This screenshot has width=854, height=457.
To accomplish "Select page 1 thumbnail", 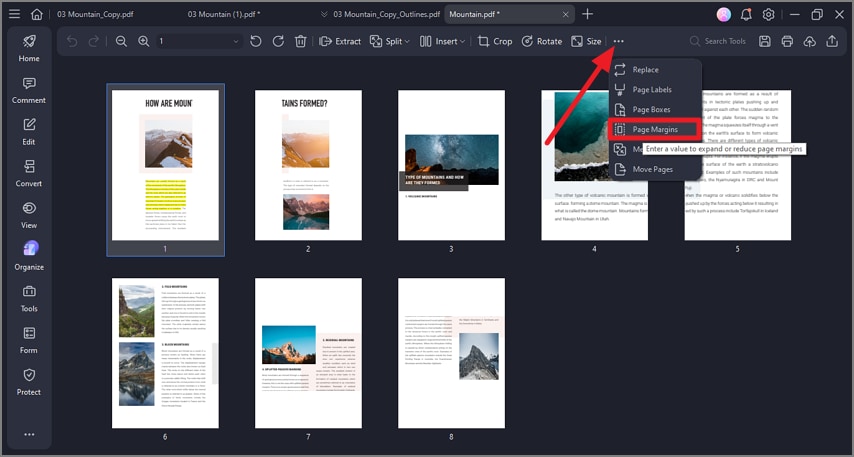I will tap(165, 165).
